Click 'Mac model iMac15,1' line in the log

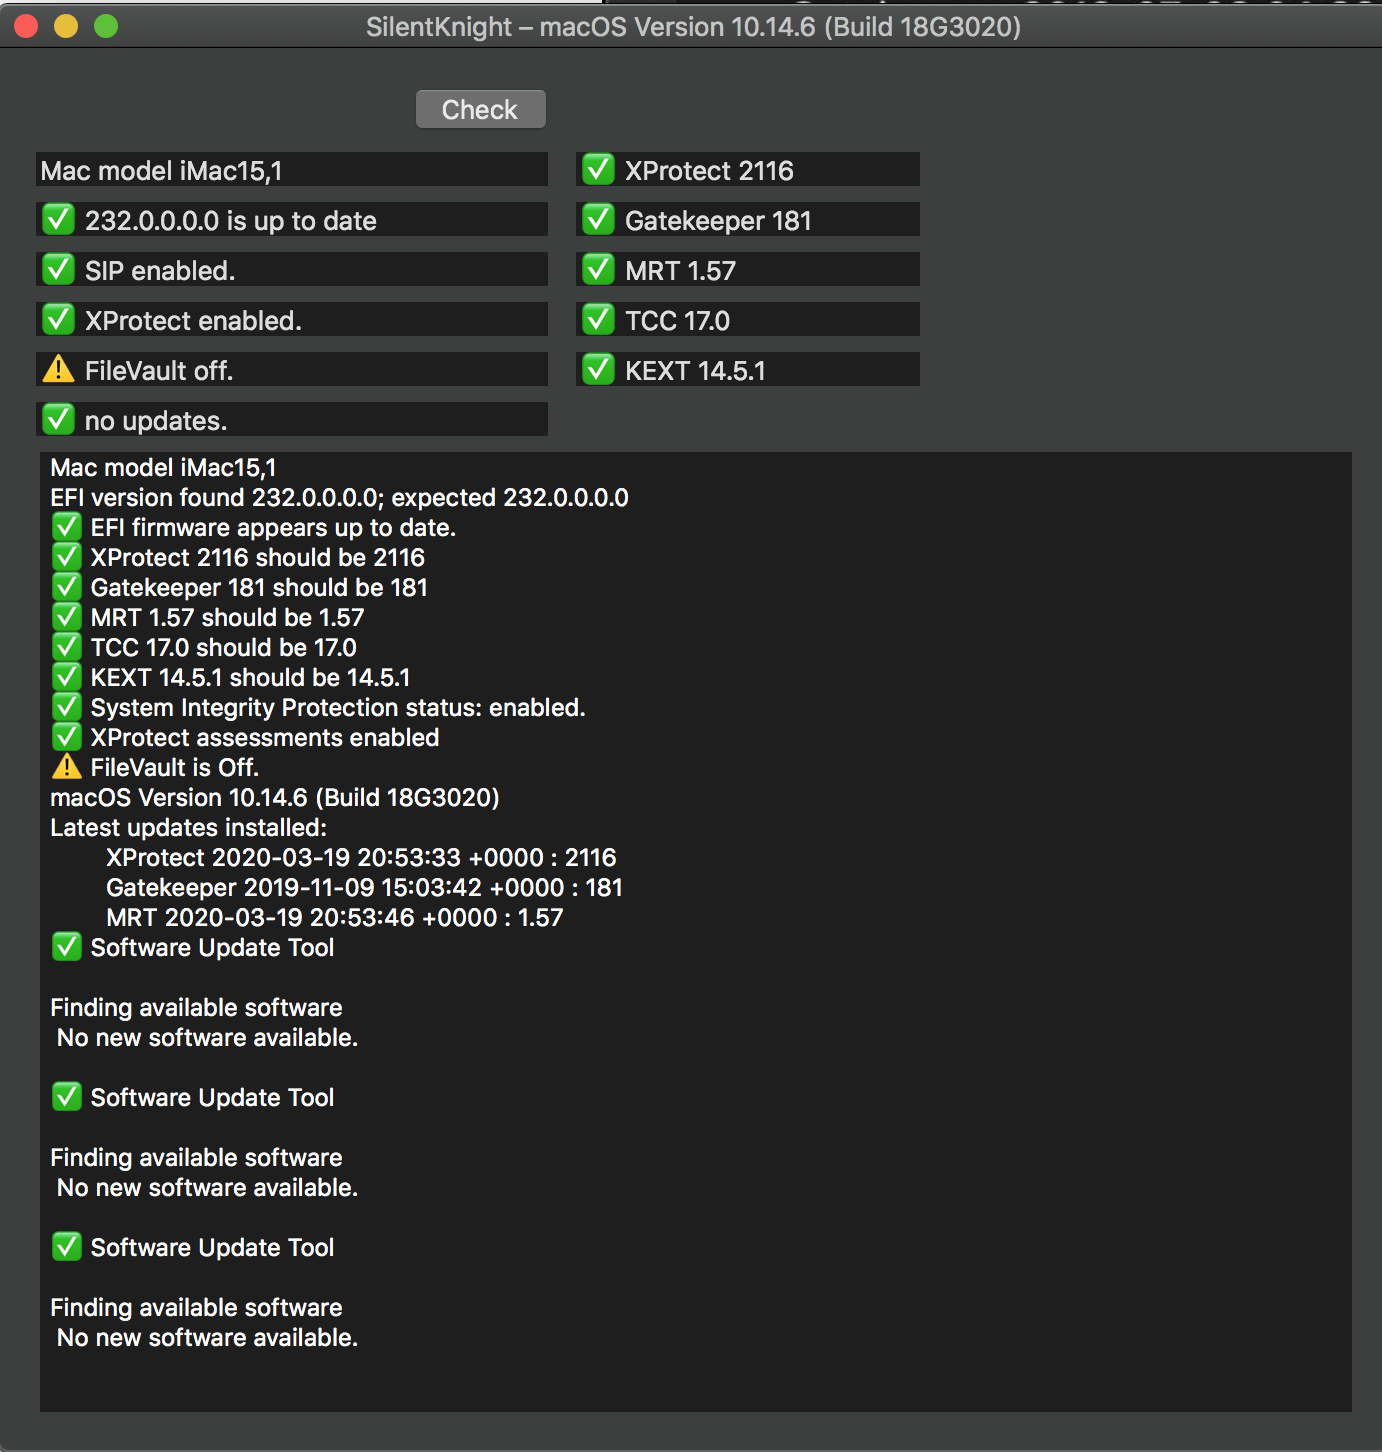pos(163,467)
